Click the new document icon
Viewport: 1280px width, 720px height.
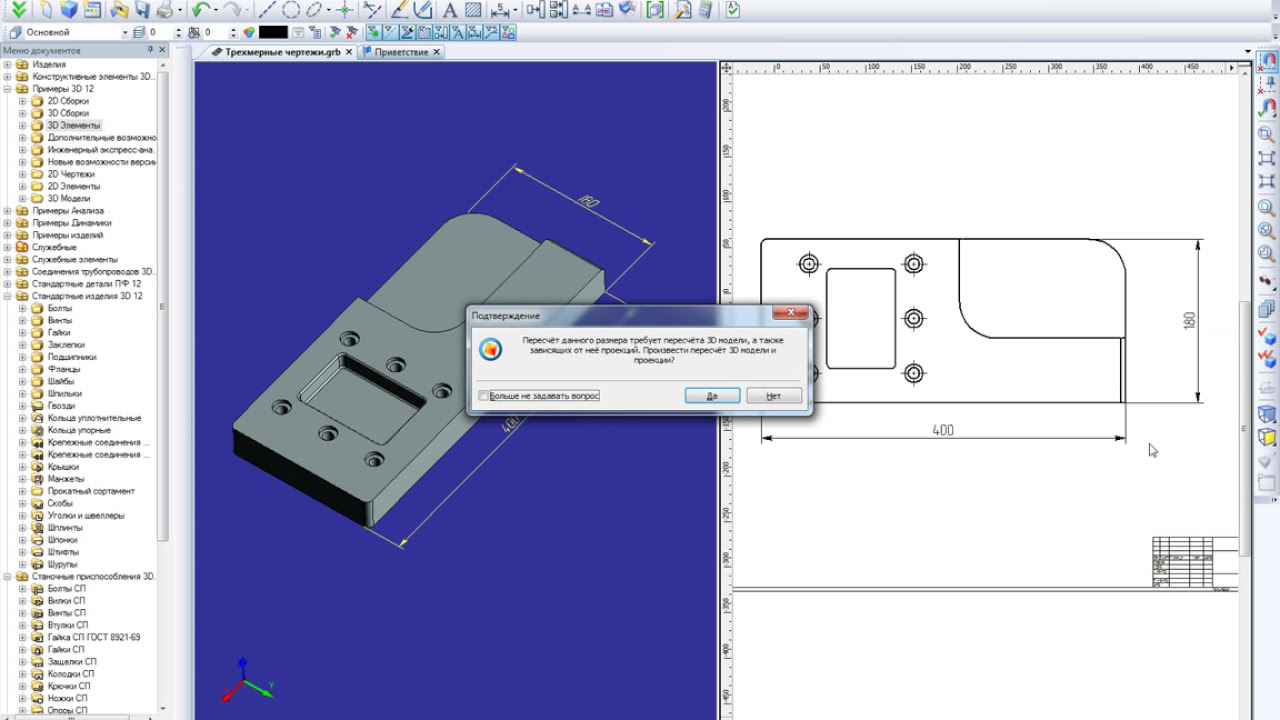46,10
